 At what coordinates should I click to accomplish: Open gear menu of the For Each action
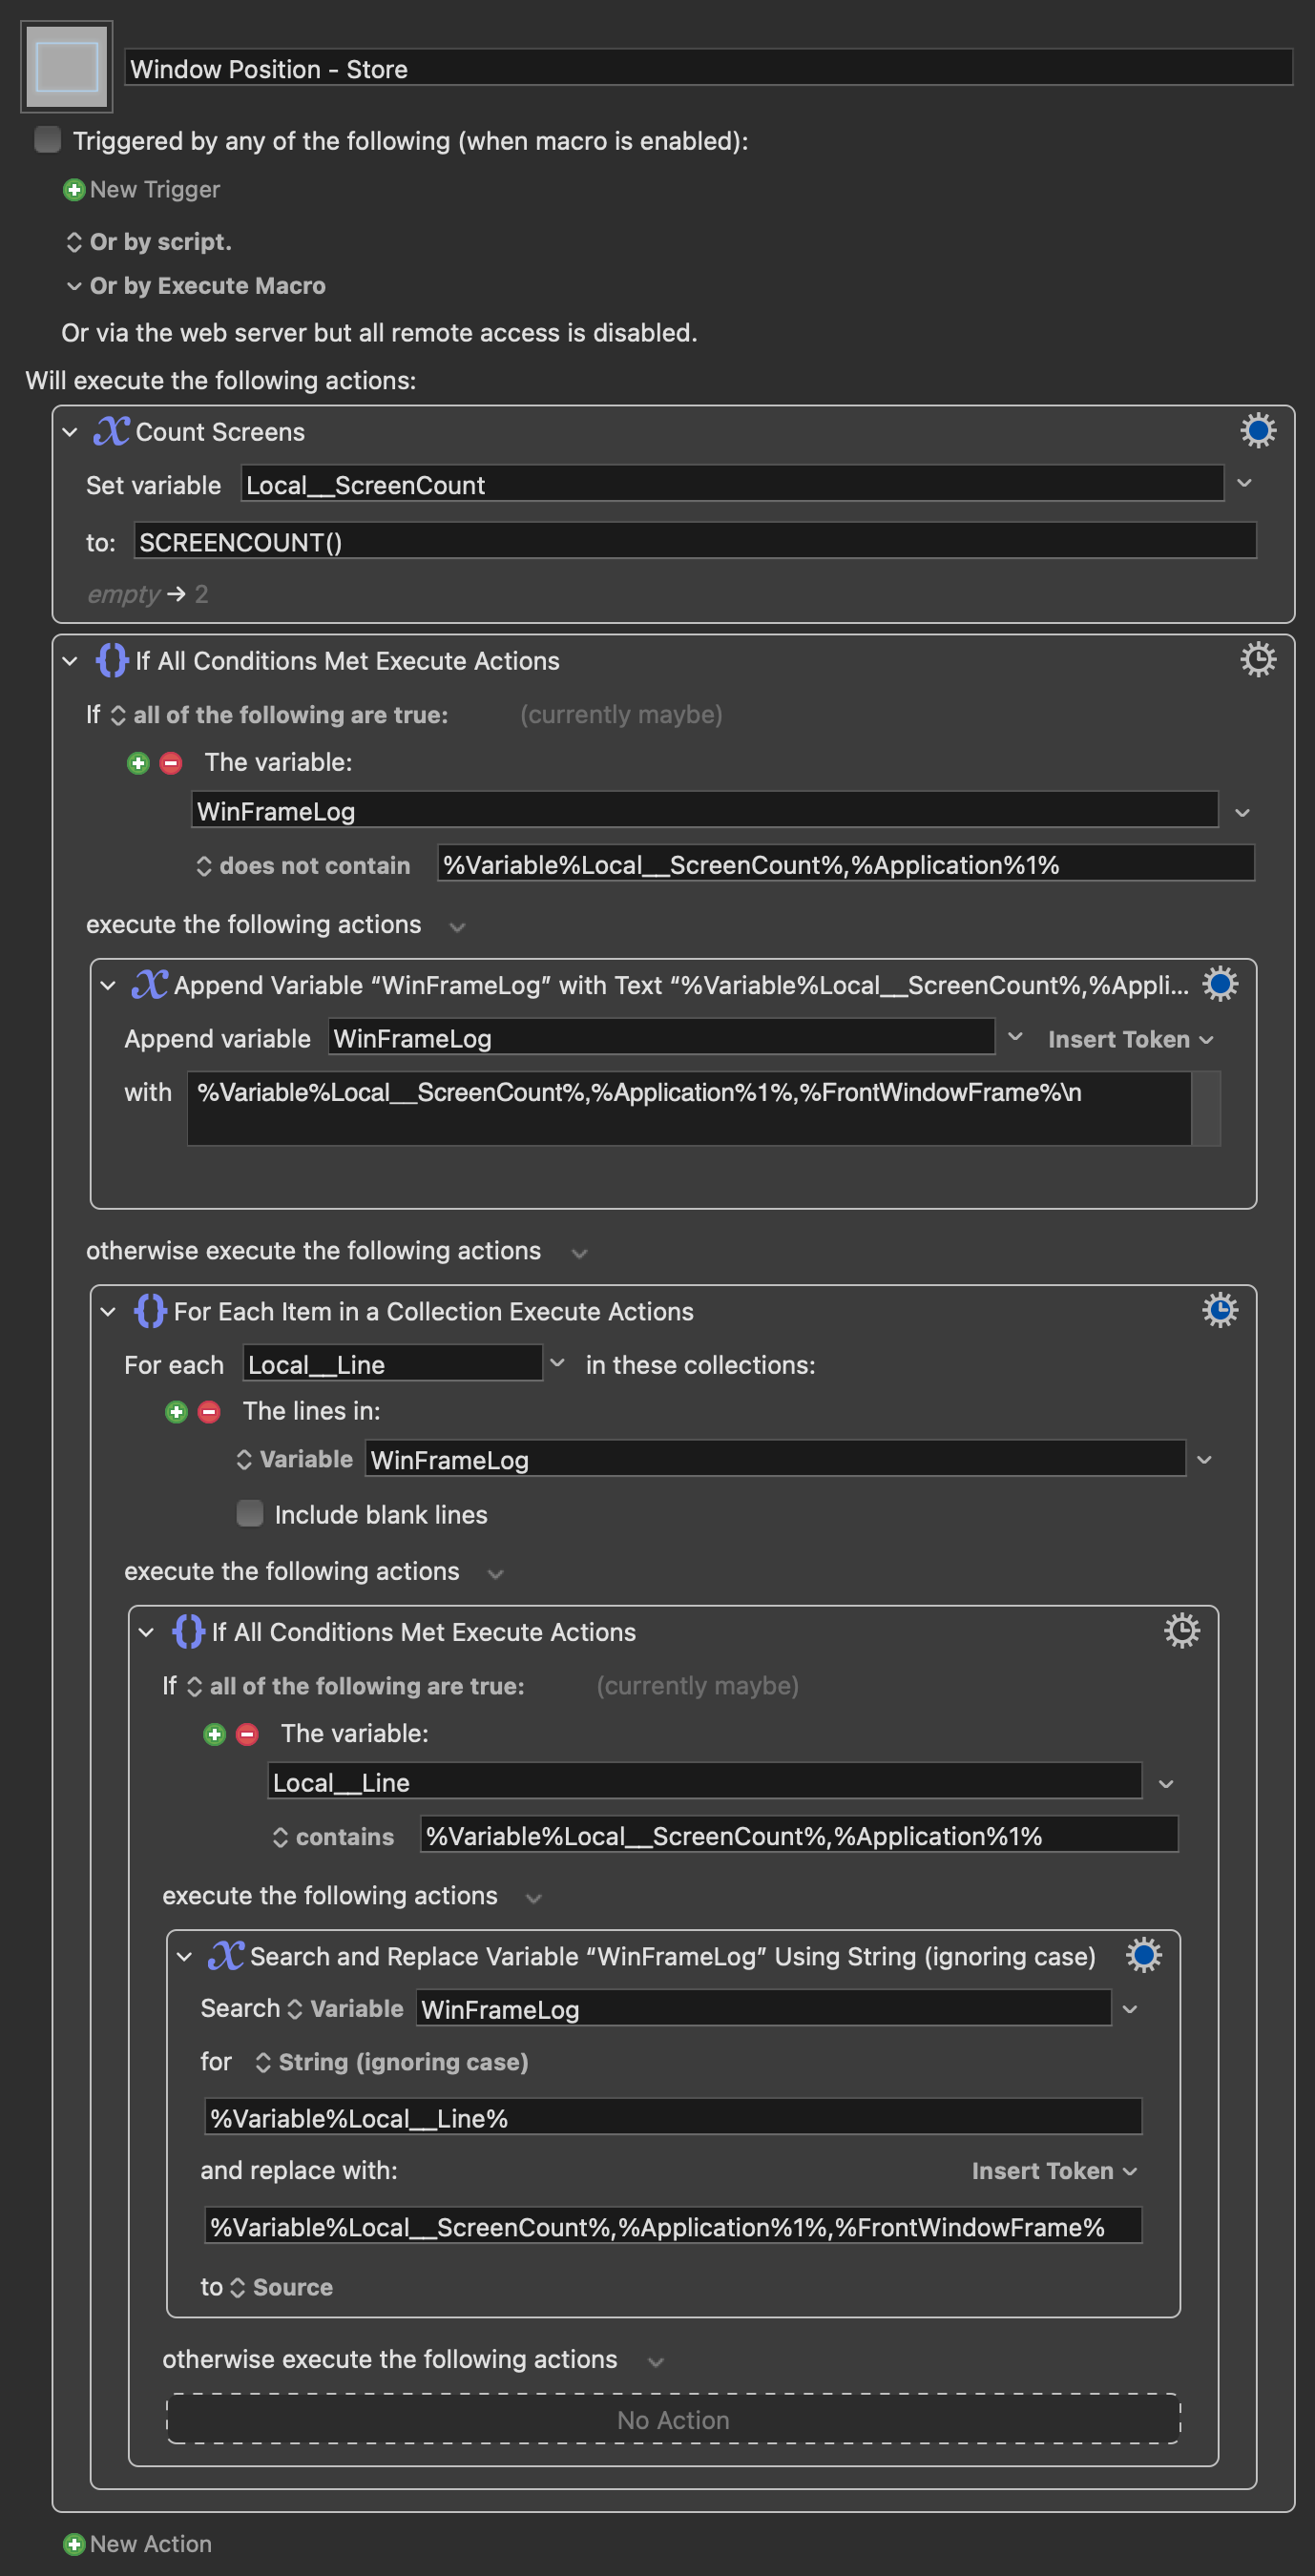1220,1310
